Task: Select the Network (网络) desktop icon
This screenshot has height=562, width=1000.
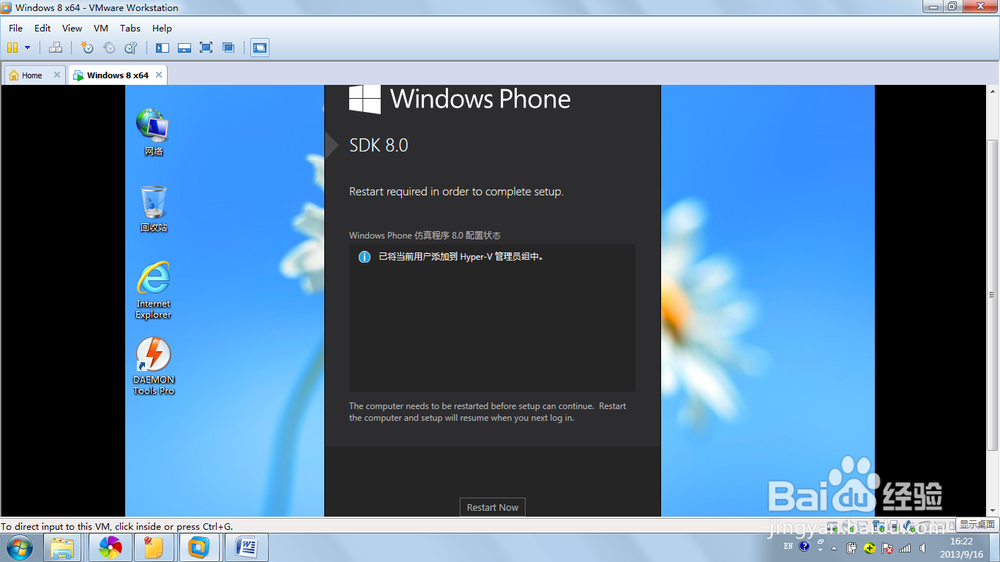Action: (x=153, y=133)
